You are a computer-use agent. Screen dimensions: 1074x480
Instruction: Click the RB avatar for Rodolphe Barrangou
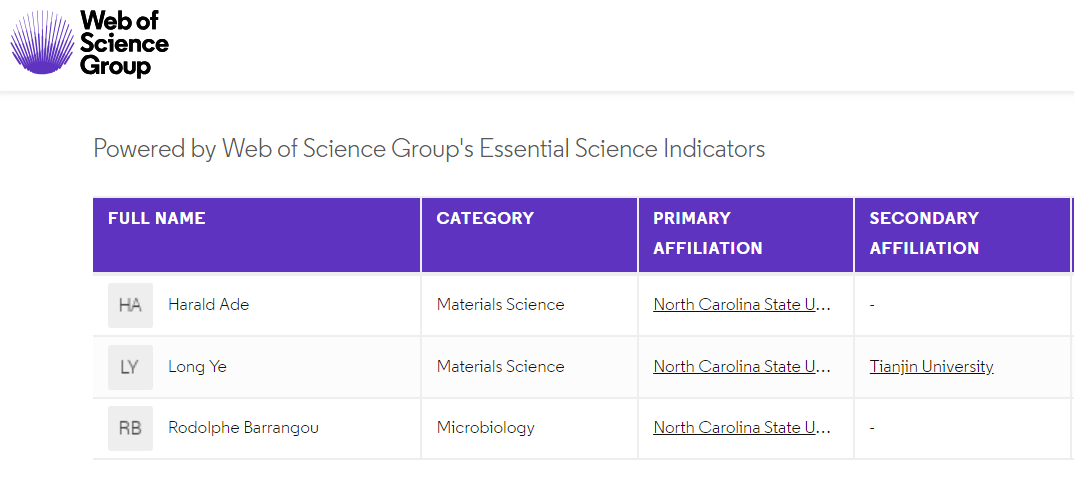(x=130, y=428)
